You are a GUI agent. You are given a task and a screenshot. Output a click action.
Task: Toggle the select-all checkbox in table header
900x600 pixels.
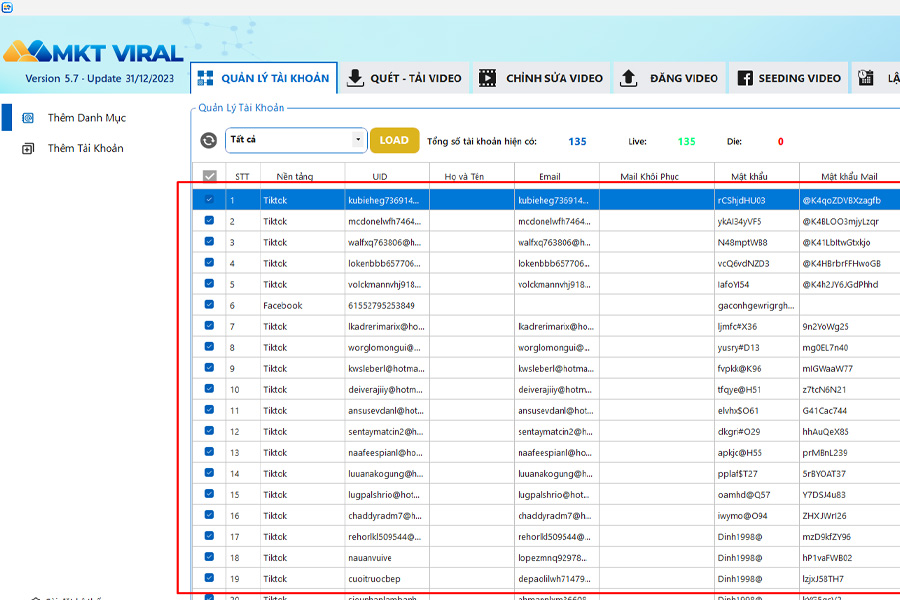tap(210, 176)
